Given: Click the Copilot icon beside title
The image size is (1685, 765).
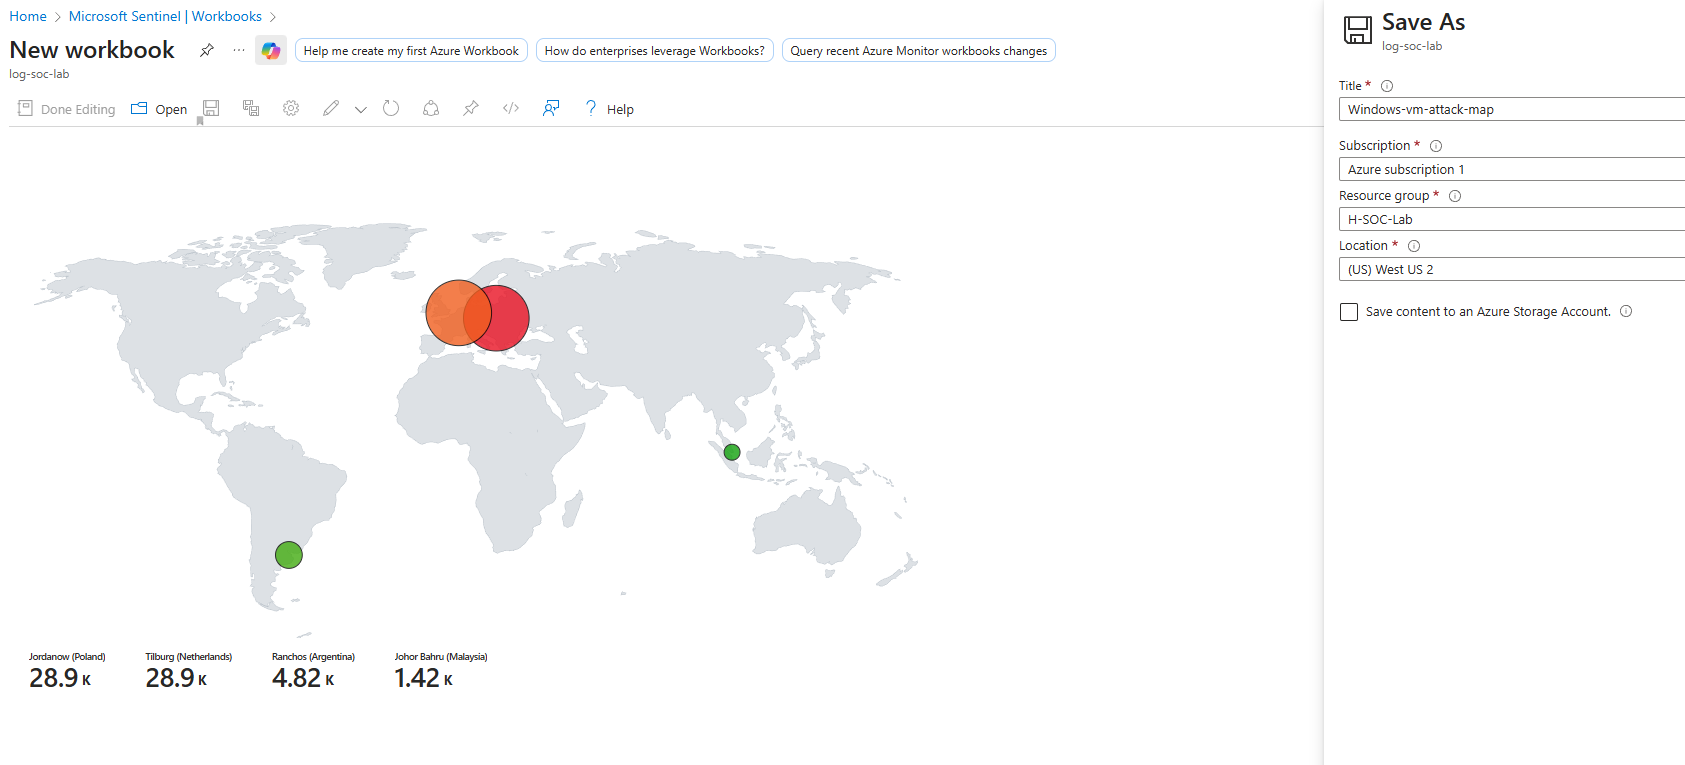Looking at the screenshot, I should click(x=270, y=51).
